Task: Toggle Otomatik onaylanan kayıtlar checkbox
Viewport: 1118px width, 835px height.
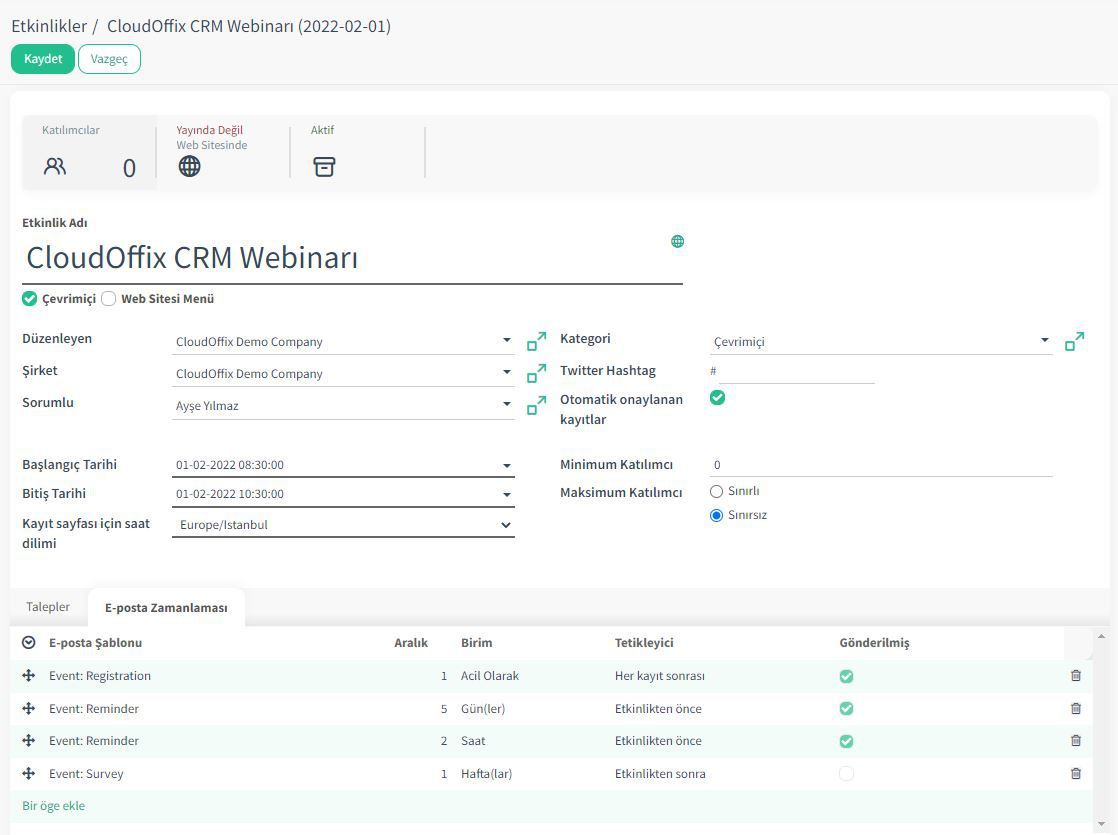Action: point(717,397)
